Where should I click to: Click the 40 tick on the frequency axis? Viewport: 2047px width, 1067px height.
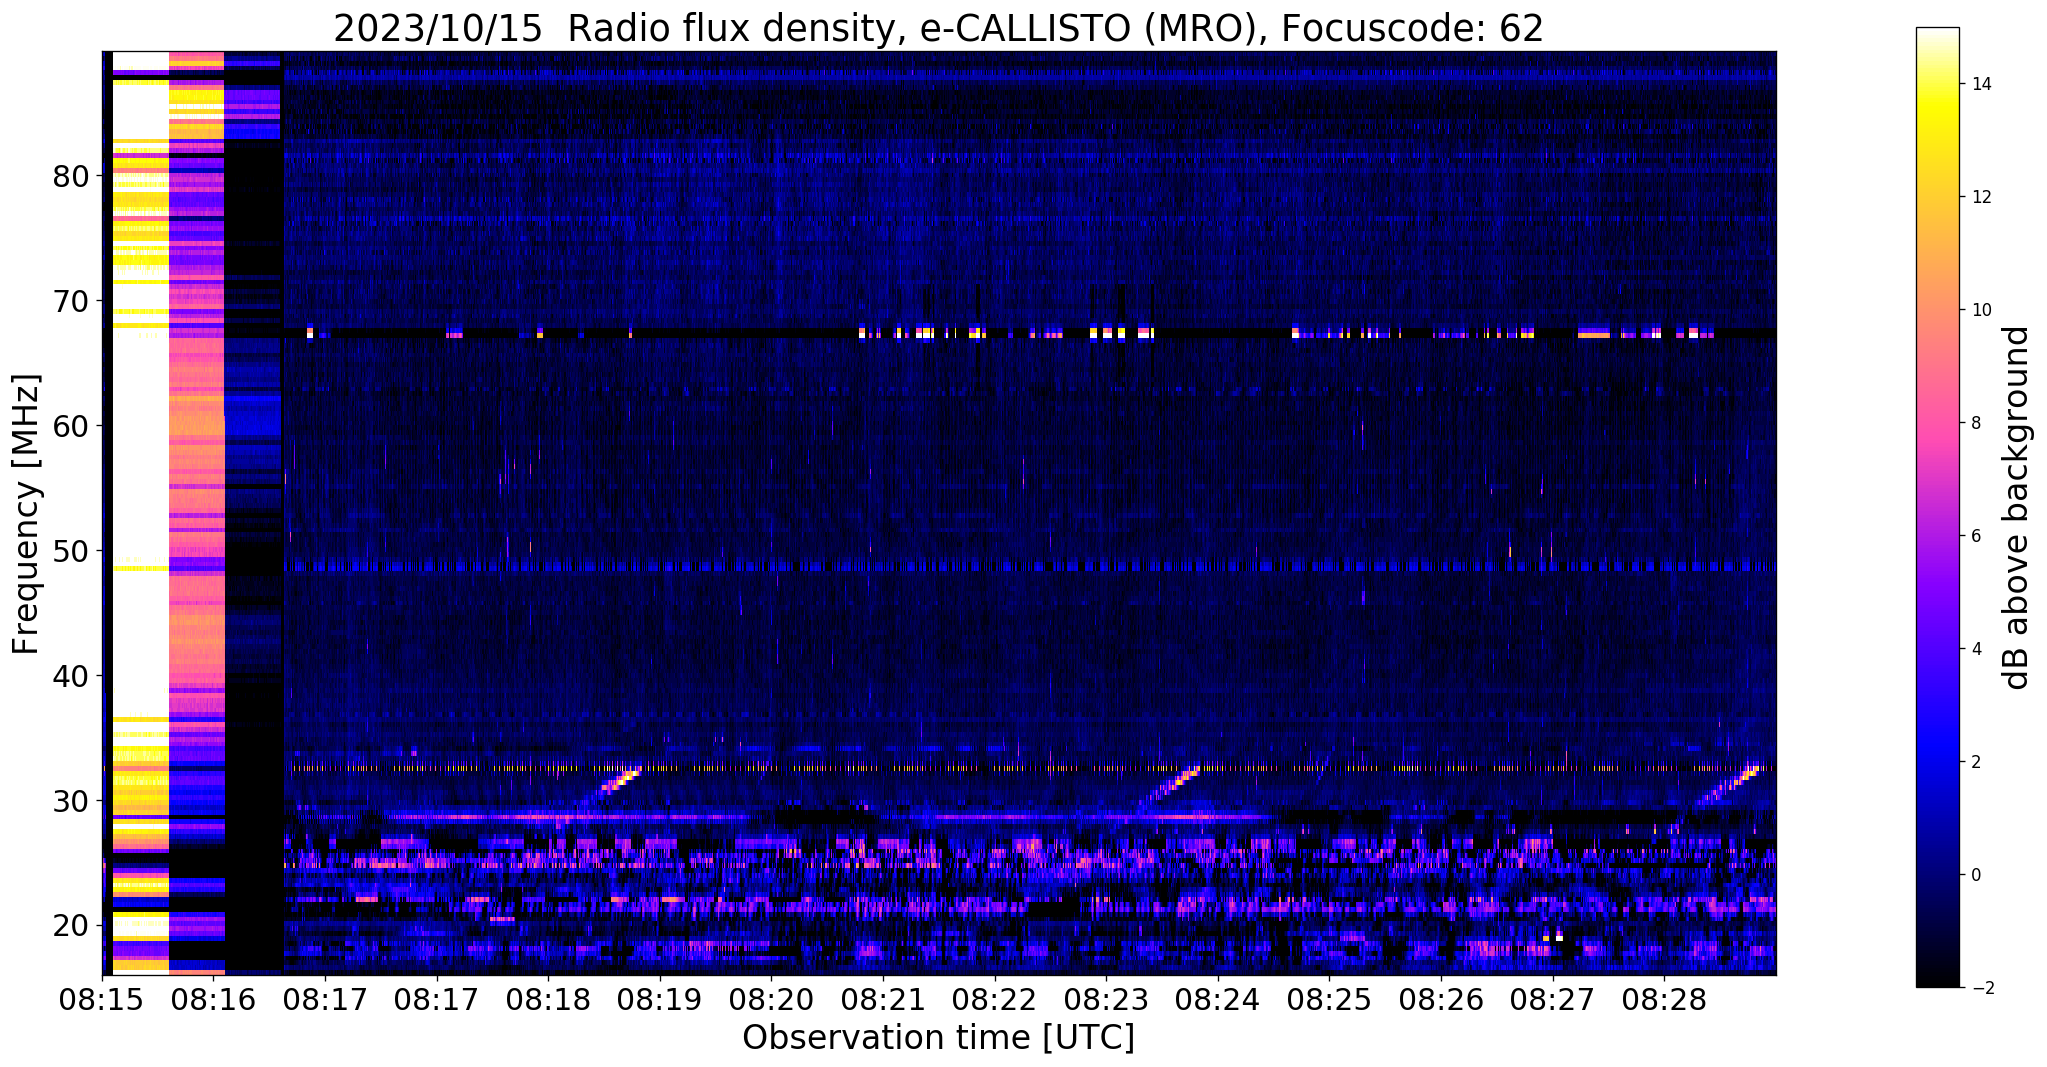(x=71, y=676)
